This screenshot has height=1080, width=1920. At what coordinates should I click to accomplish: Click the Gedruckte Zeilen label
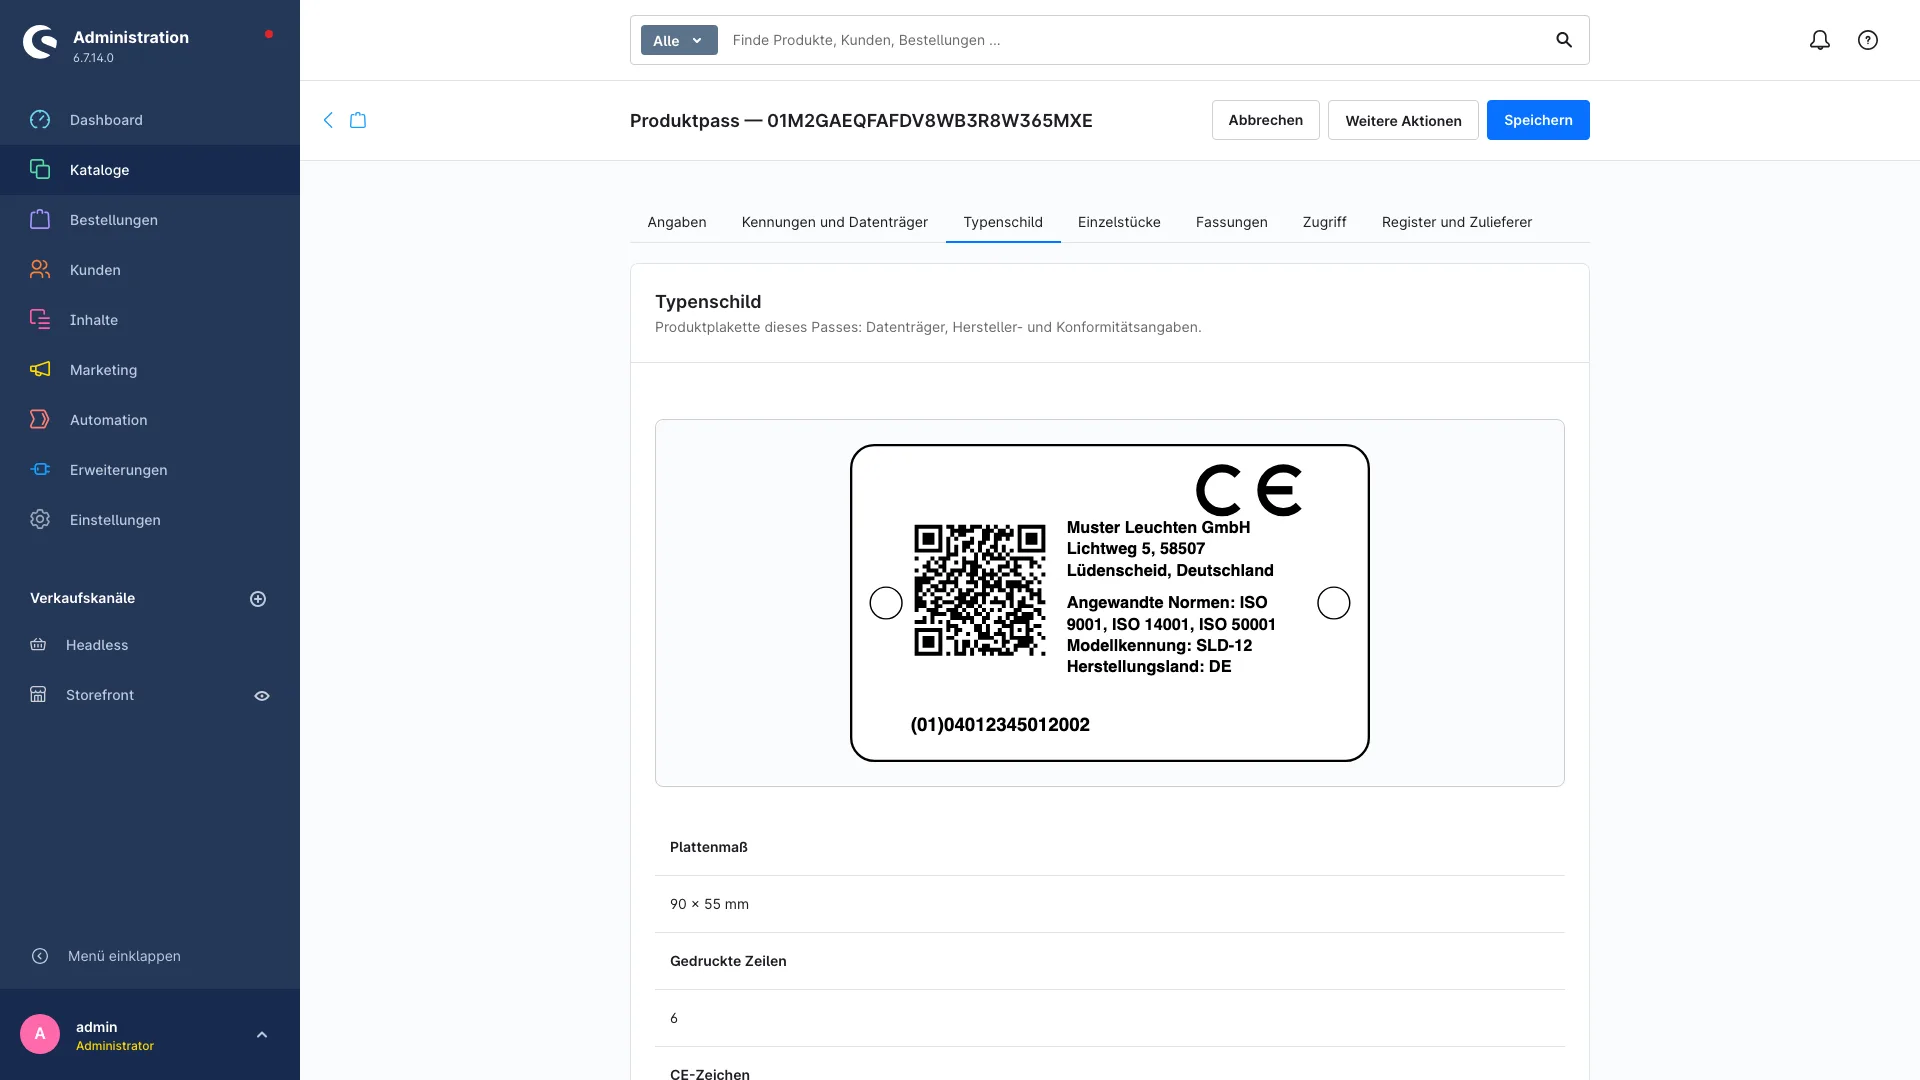[x=728, y=961]
